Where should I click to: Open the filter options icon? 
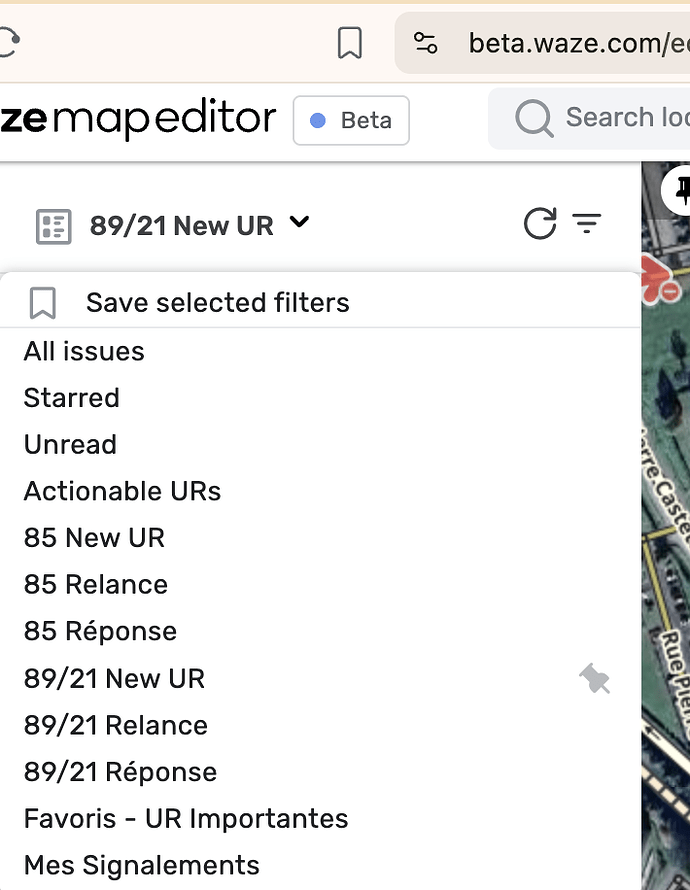[587, 224]
